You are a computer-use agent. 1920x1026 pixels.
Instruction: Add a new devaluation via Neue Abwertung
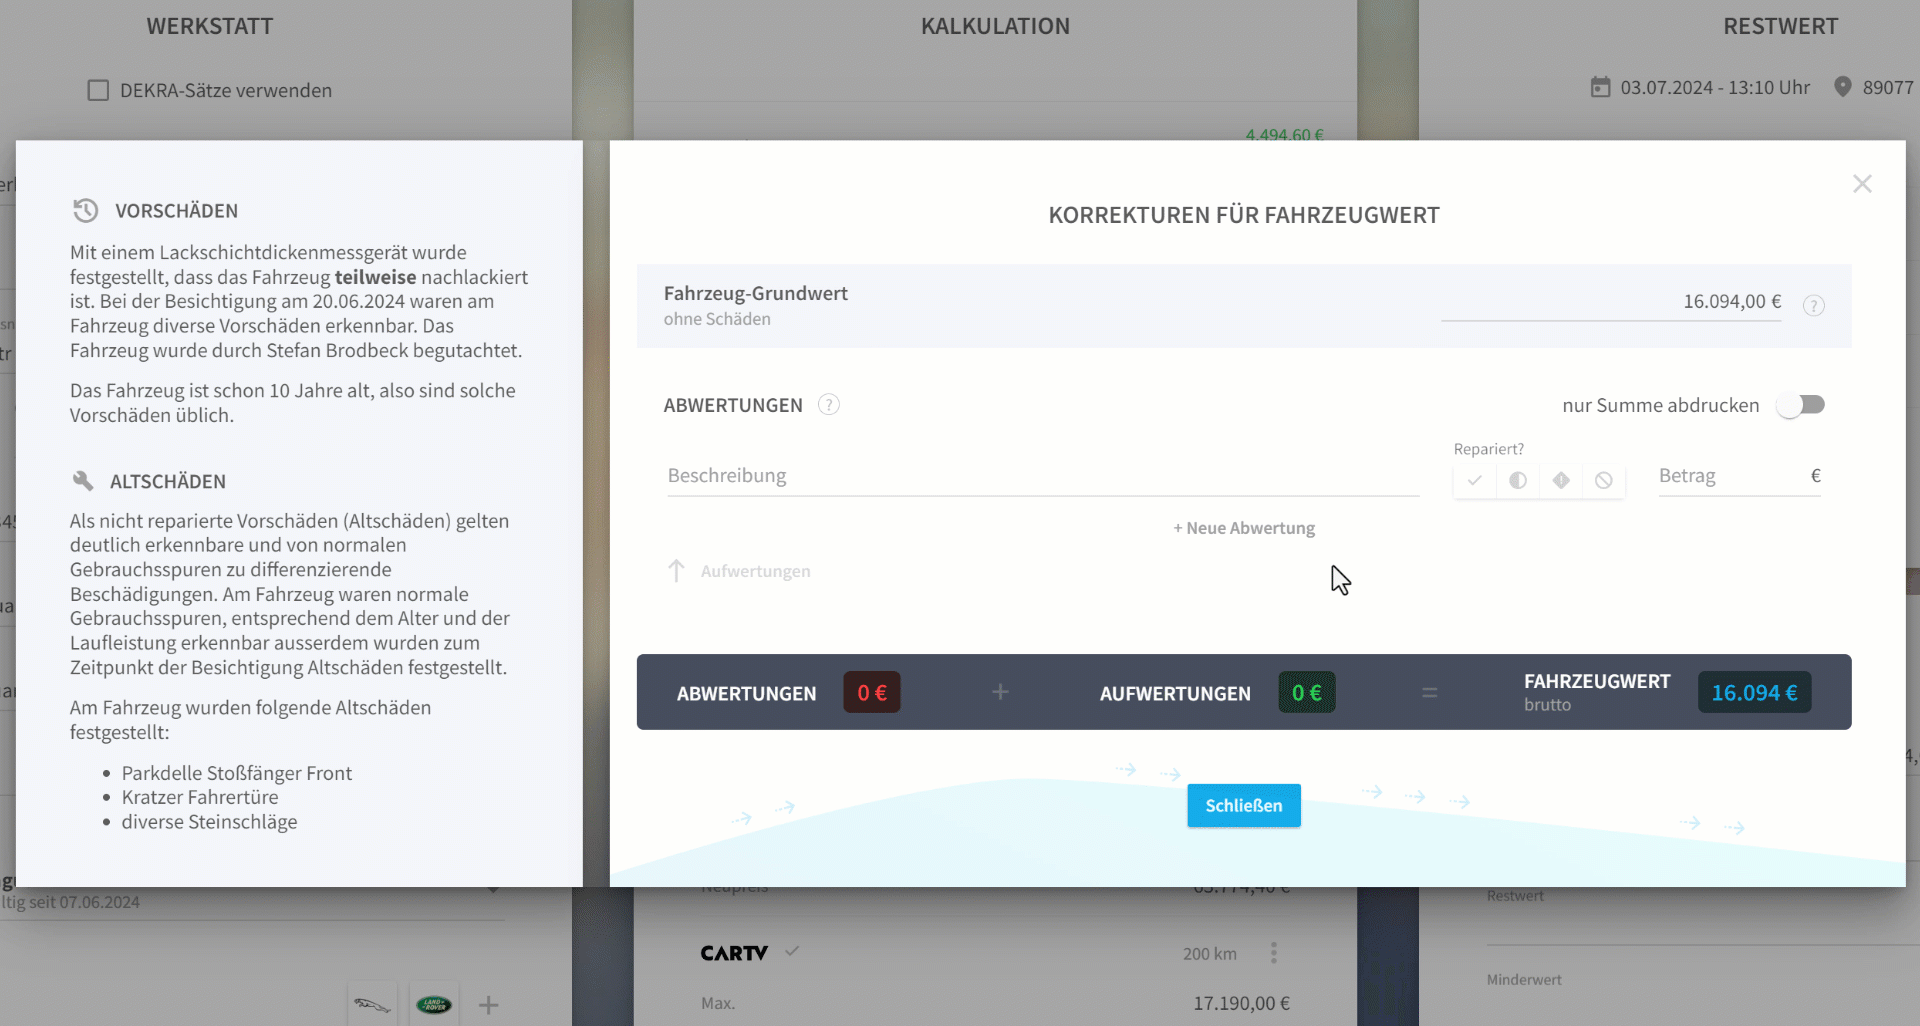(x=1244, y=528)
